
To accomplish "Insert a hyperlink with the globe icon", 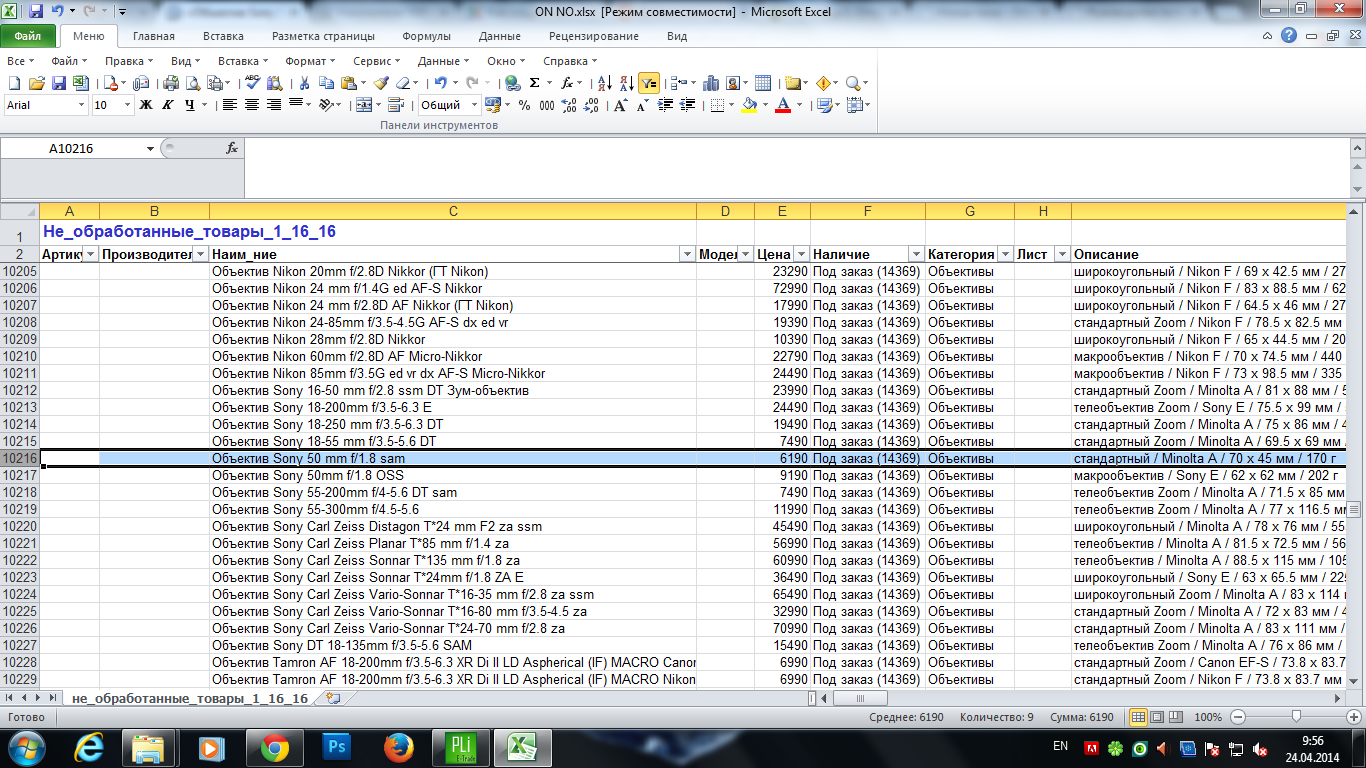I will (512, 83).
